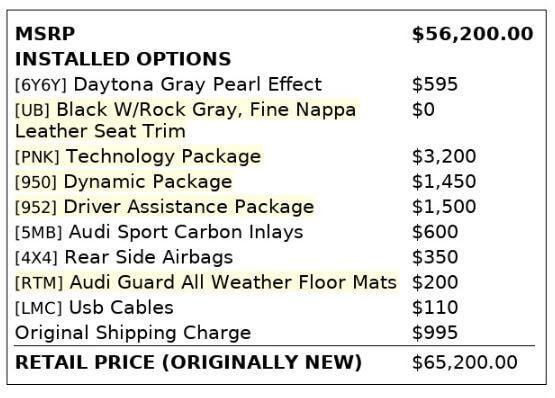Select the $3,200 Technology Package price
The image size is (555, 398).
444,157
